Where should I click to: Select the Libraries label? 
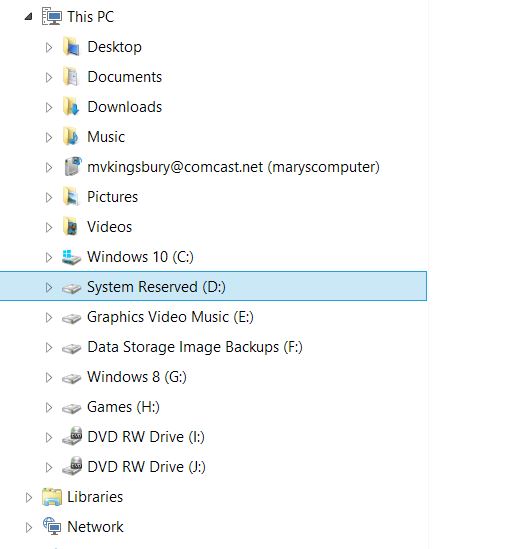point(95,497)
